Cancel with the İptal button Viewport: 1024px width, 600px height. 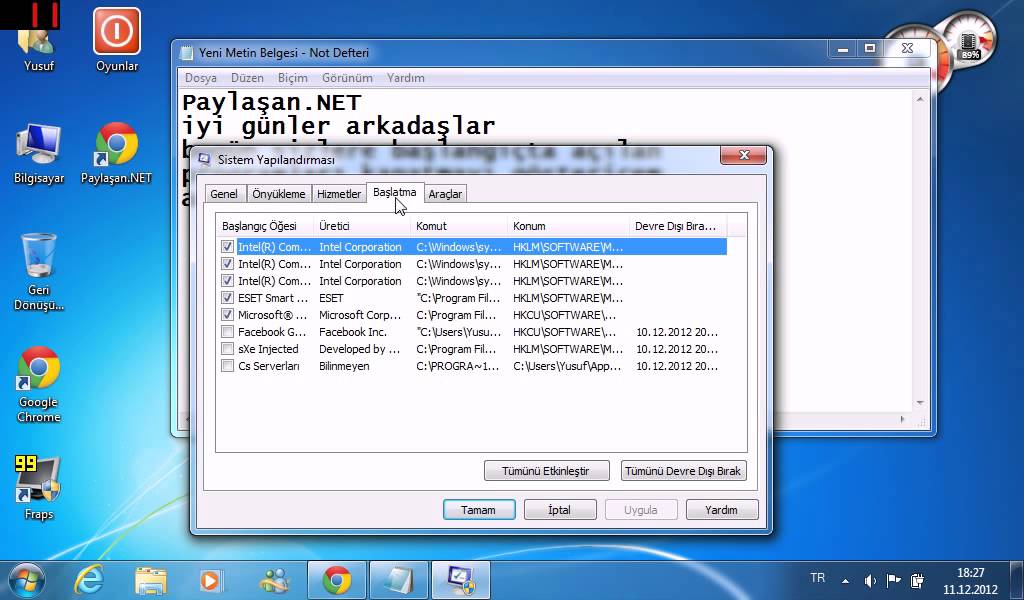(x=560, y=510)
